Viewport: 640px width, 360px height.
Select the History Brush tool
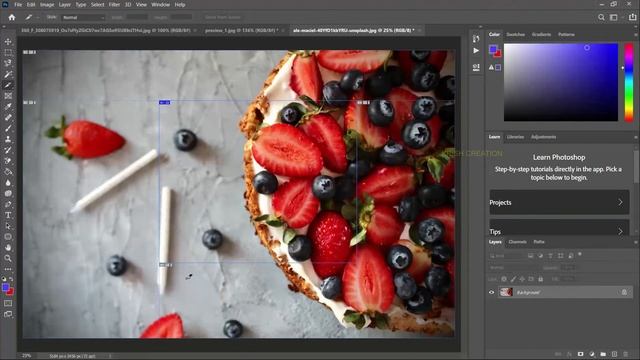click(x=8, y=150)
